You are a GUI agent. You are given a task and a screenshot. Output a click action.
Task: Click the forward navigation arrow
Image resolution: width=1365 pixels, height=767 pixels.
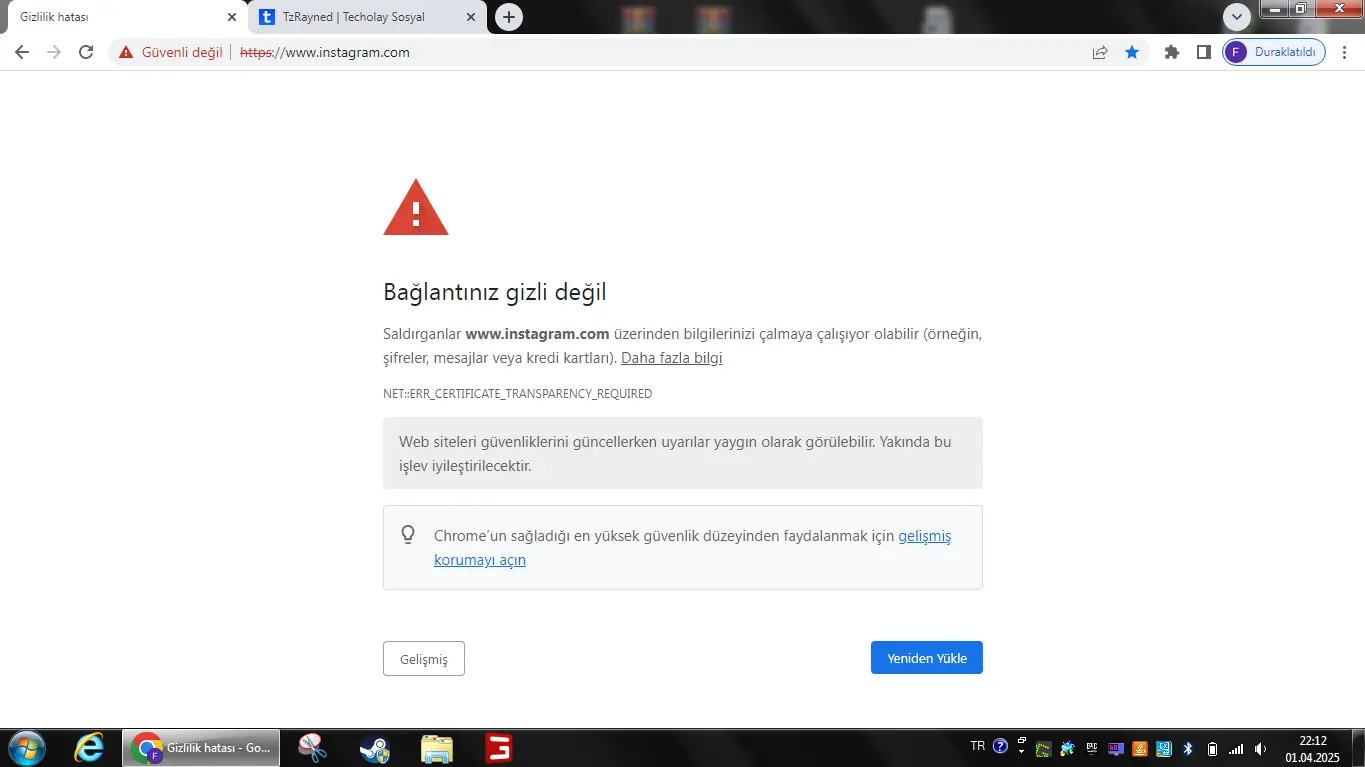(54, 52)
